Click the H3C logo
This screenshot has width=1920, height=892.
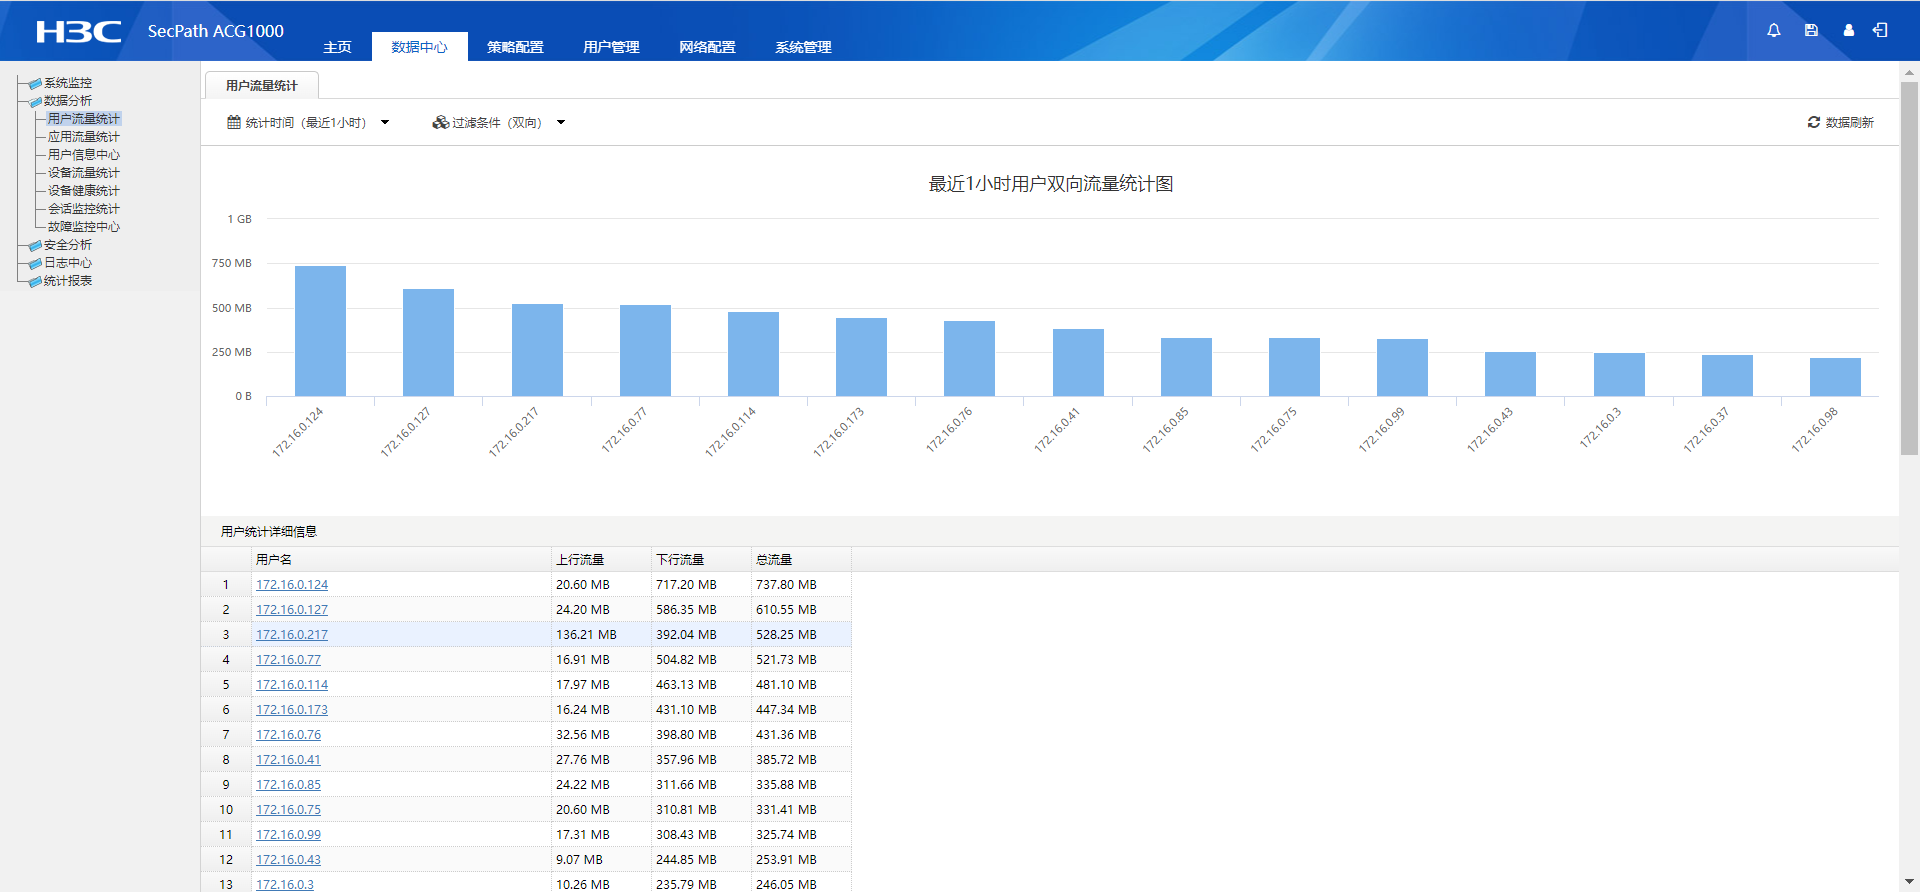(78, 31)
